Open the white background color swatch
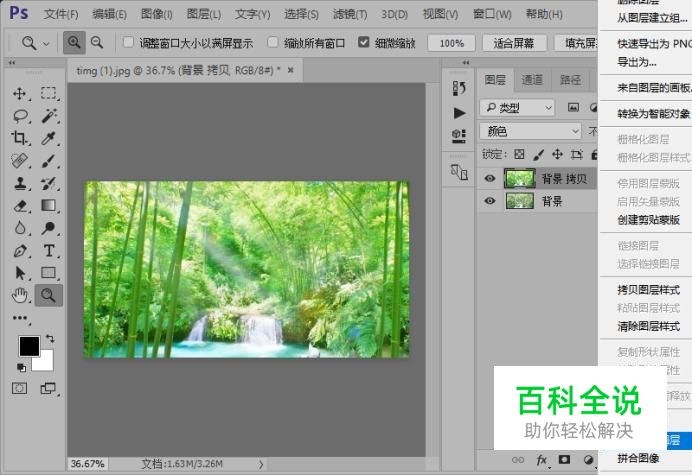692x475 pixels. pyautogui.click(x=45, y=363)
